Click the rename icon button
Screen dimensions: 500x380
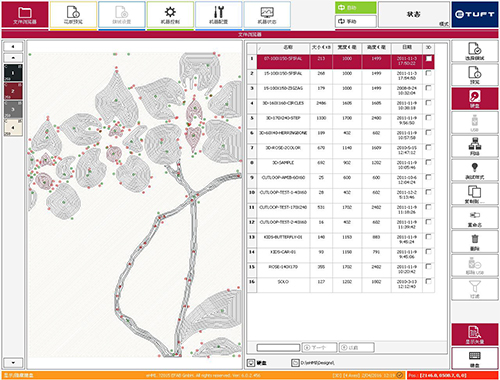pyautogui.click(x=475, y=218)
